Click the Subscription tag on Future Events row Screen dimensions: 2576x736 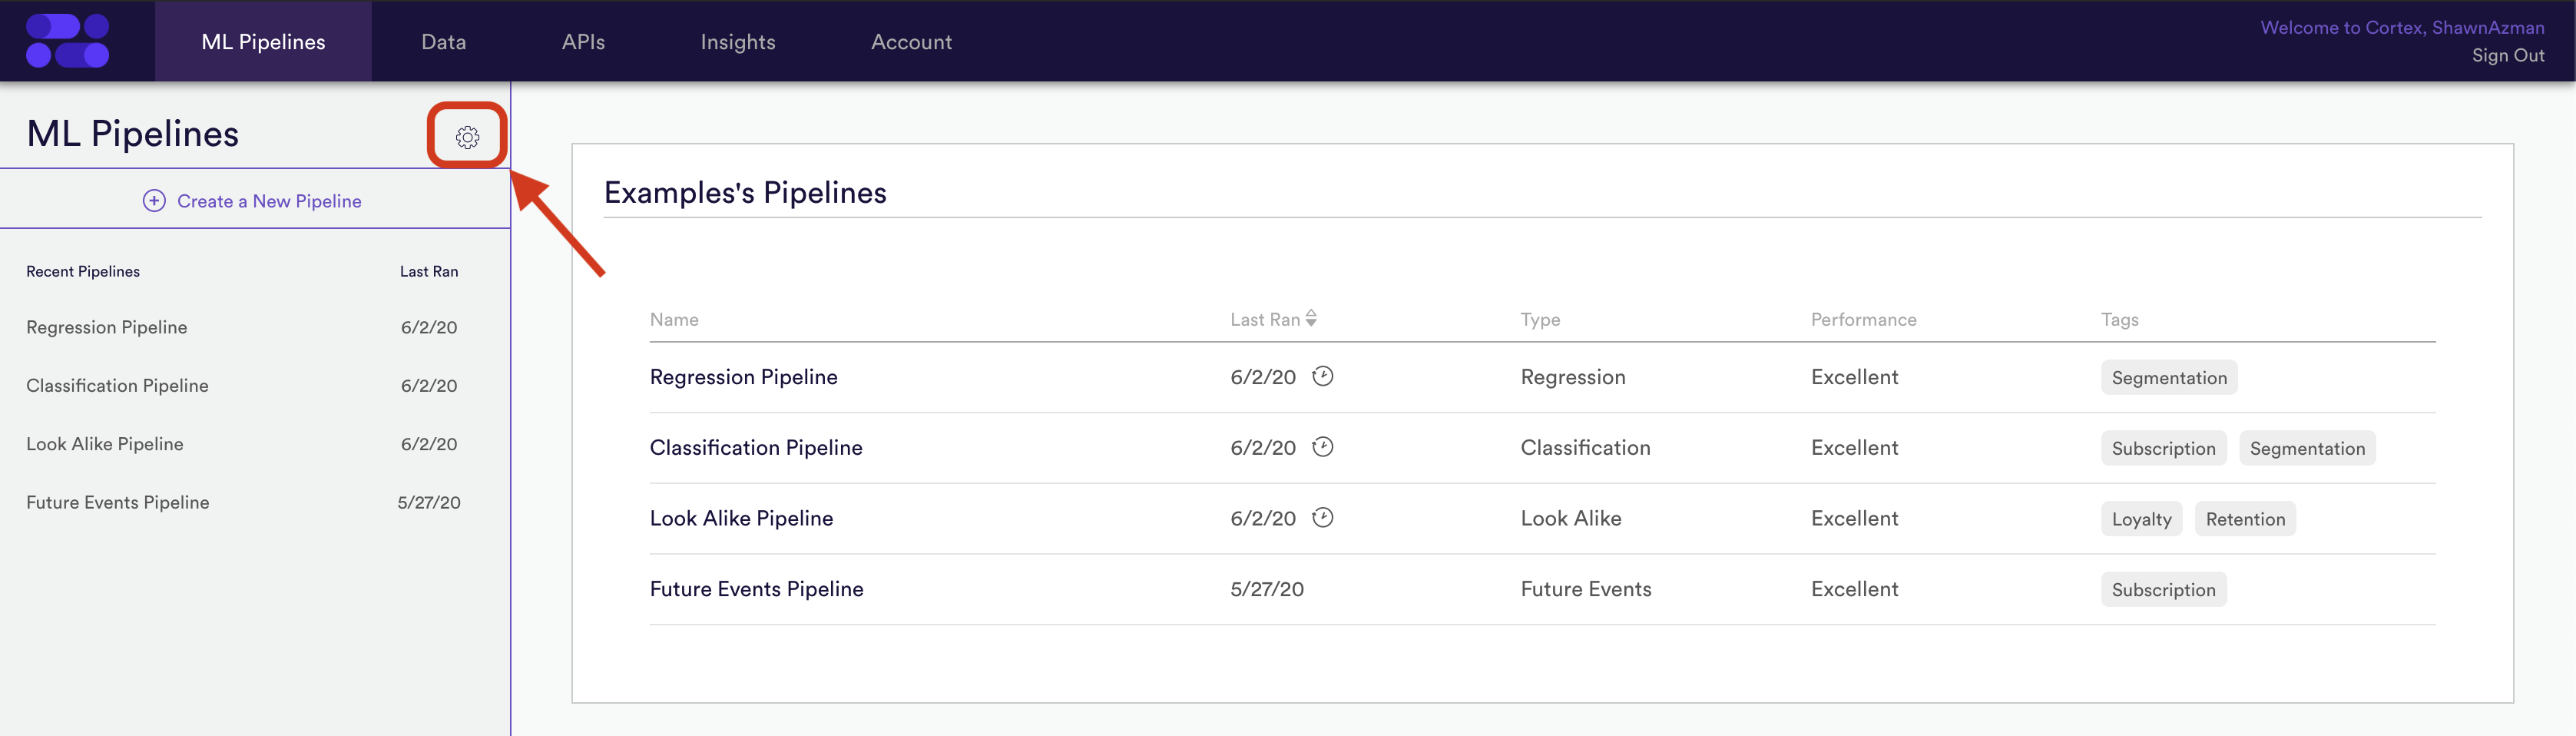click(2163, 590)
